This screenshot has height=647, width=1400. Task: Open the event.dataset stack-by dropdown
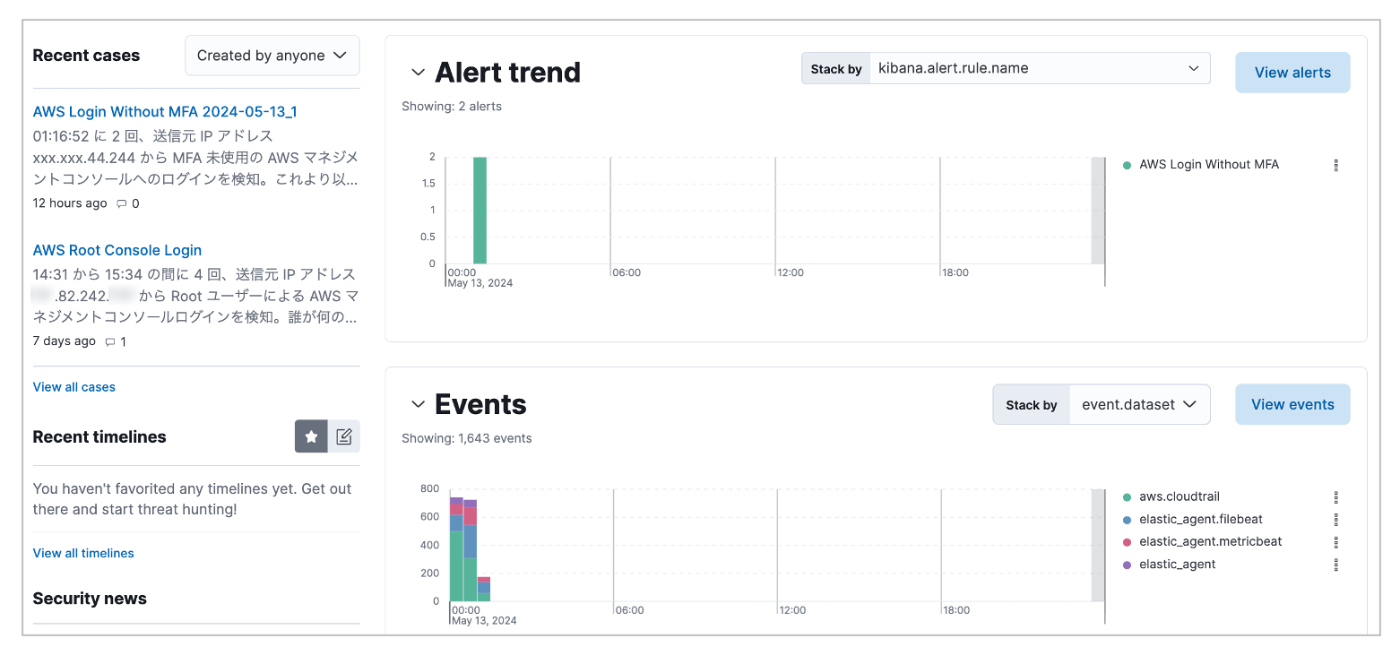(1140, 405)
